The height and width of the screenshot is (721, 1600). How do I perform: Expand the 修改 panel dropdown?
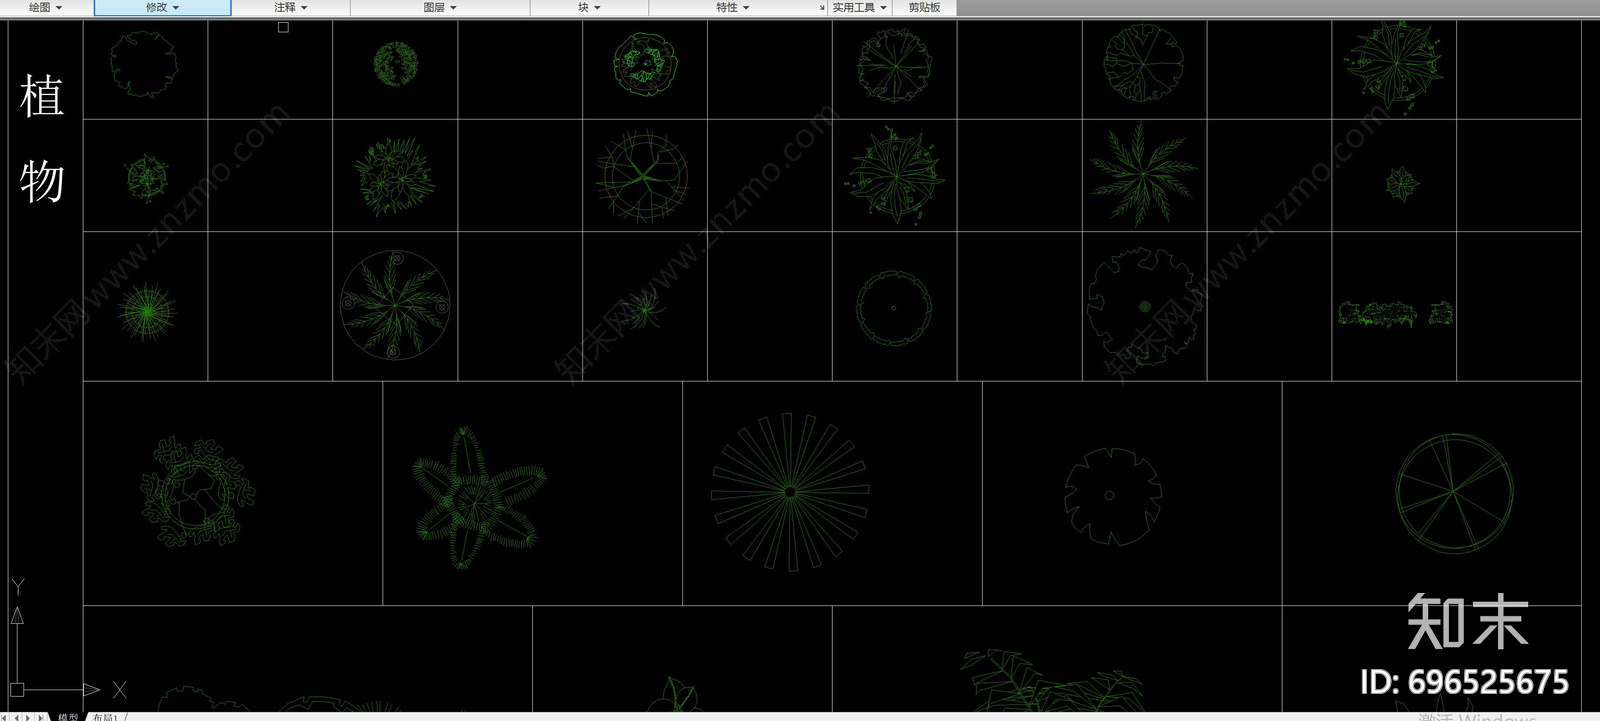163,7
